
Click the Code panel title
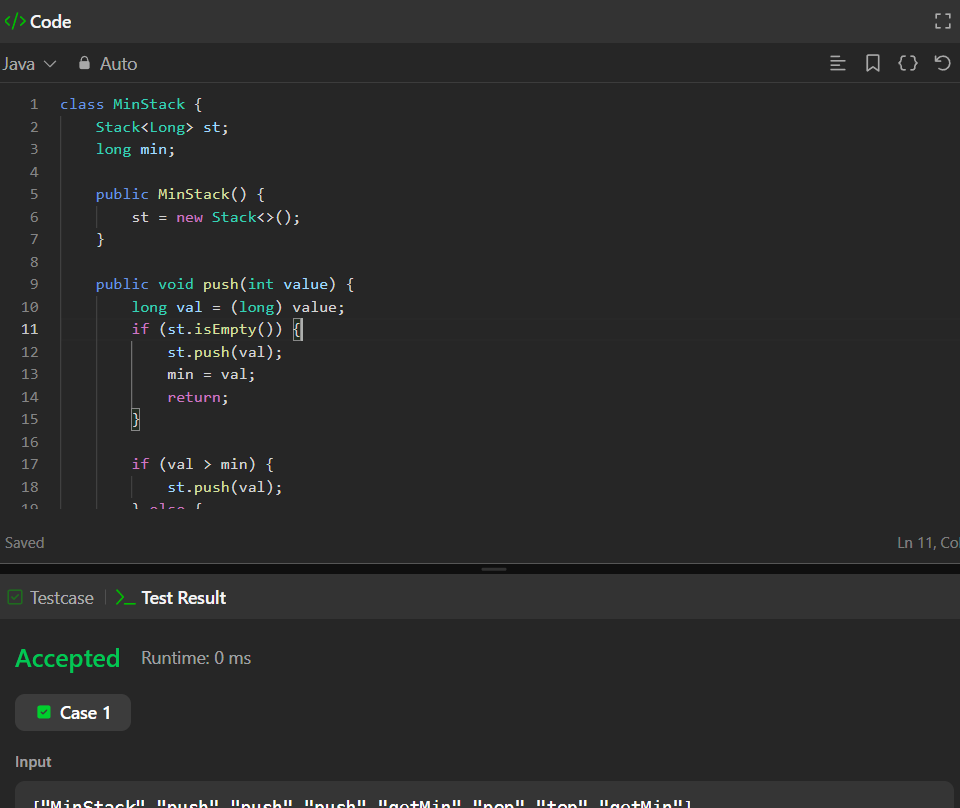coord(51,21)
